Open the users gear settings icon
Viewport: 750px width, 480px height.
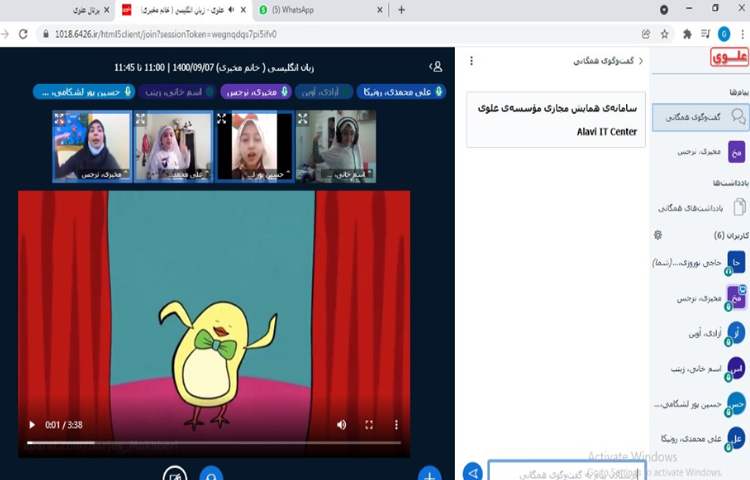click(658, 235)
